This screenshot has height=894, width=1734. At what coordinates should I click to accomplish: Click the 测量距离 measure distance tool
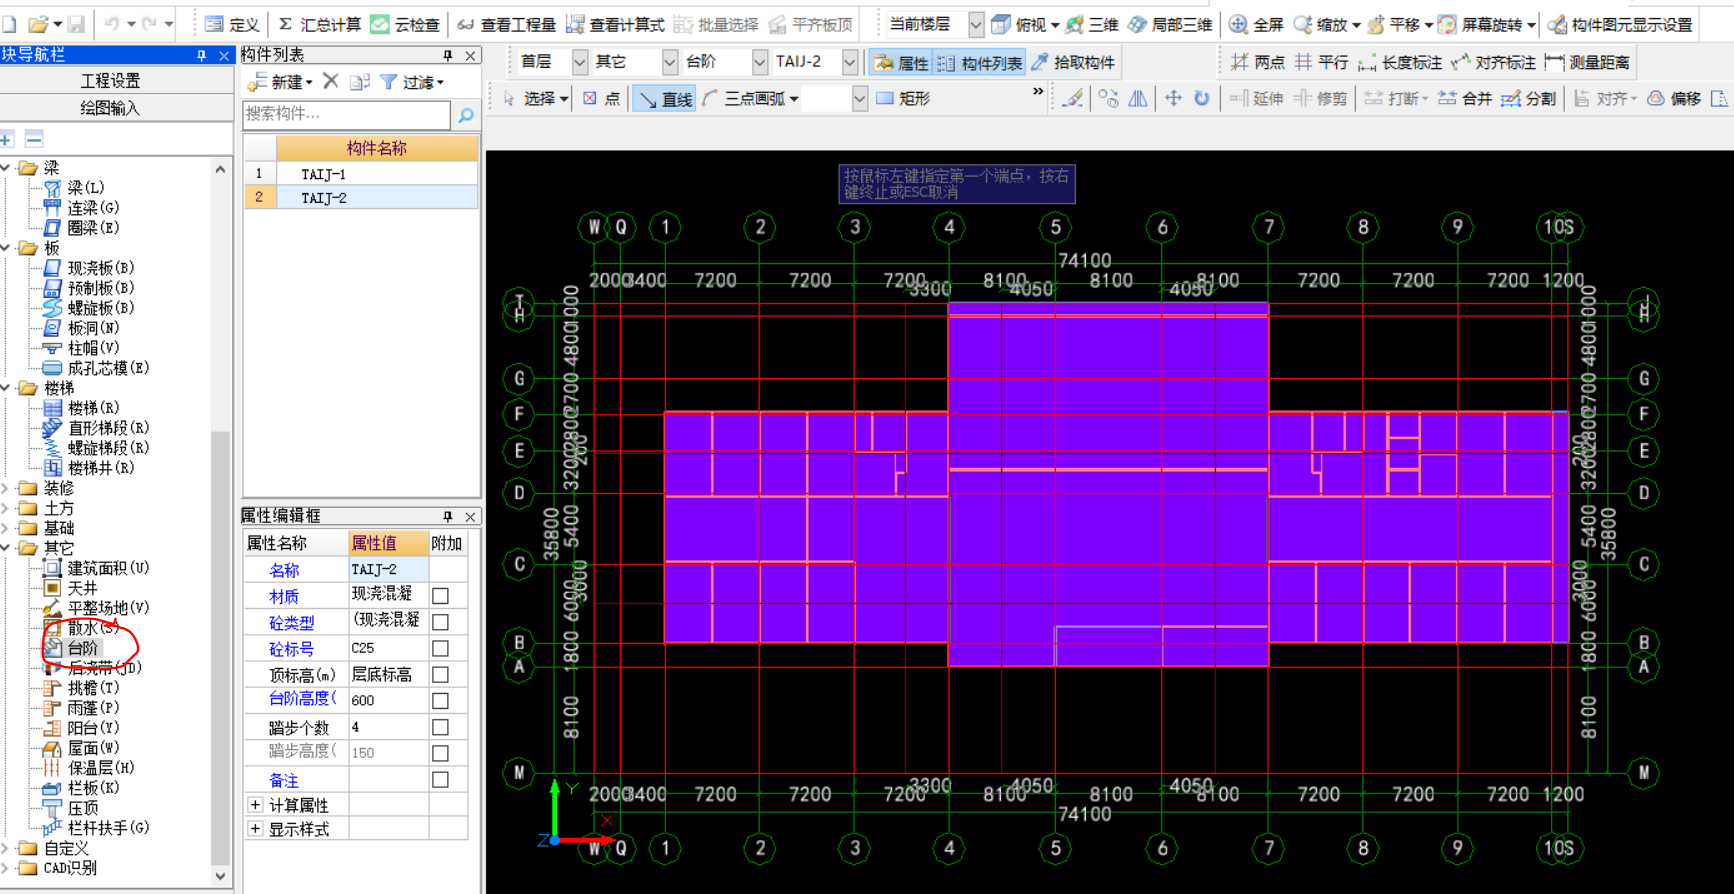(1587, 62)
